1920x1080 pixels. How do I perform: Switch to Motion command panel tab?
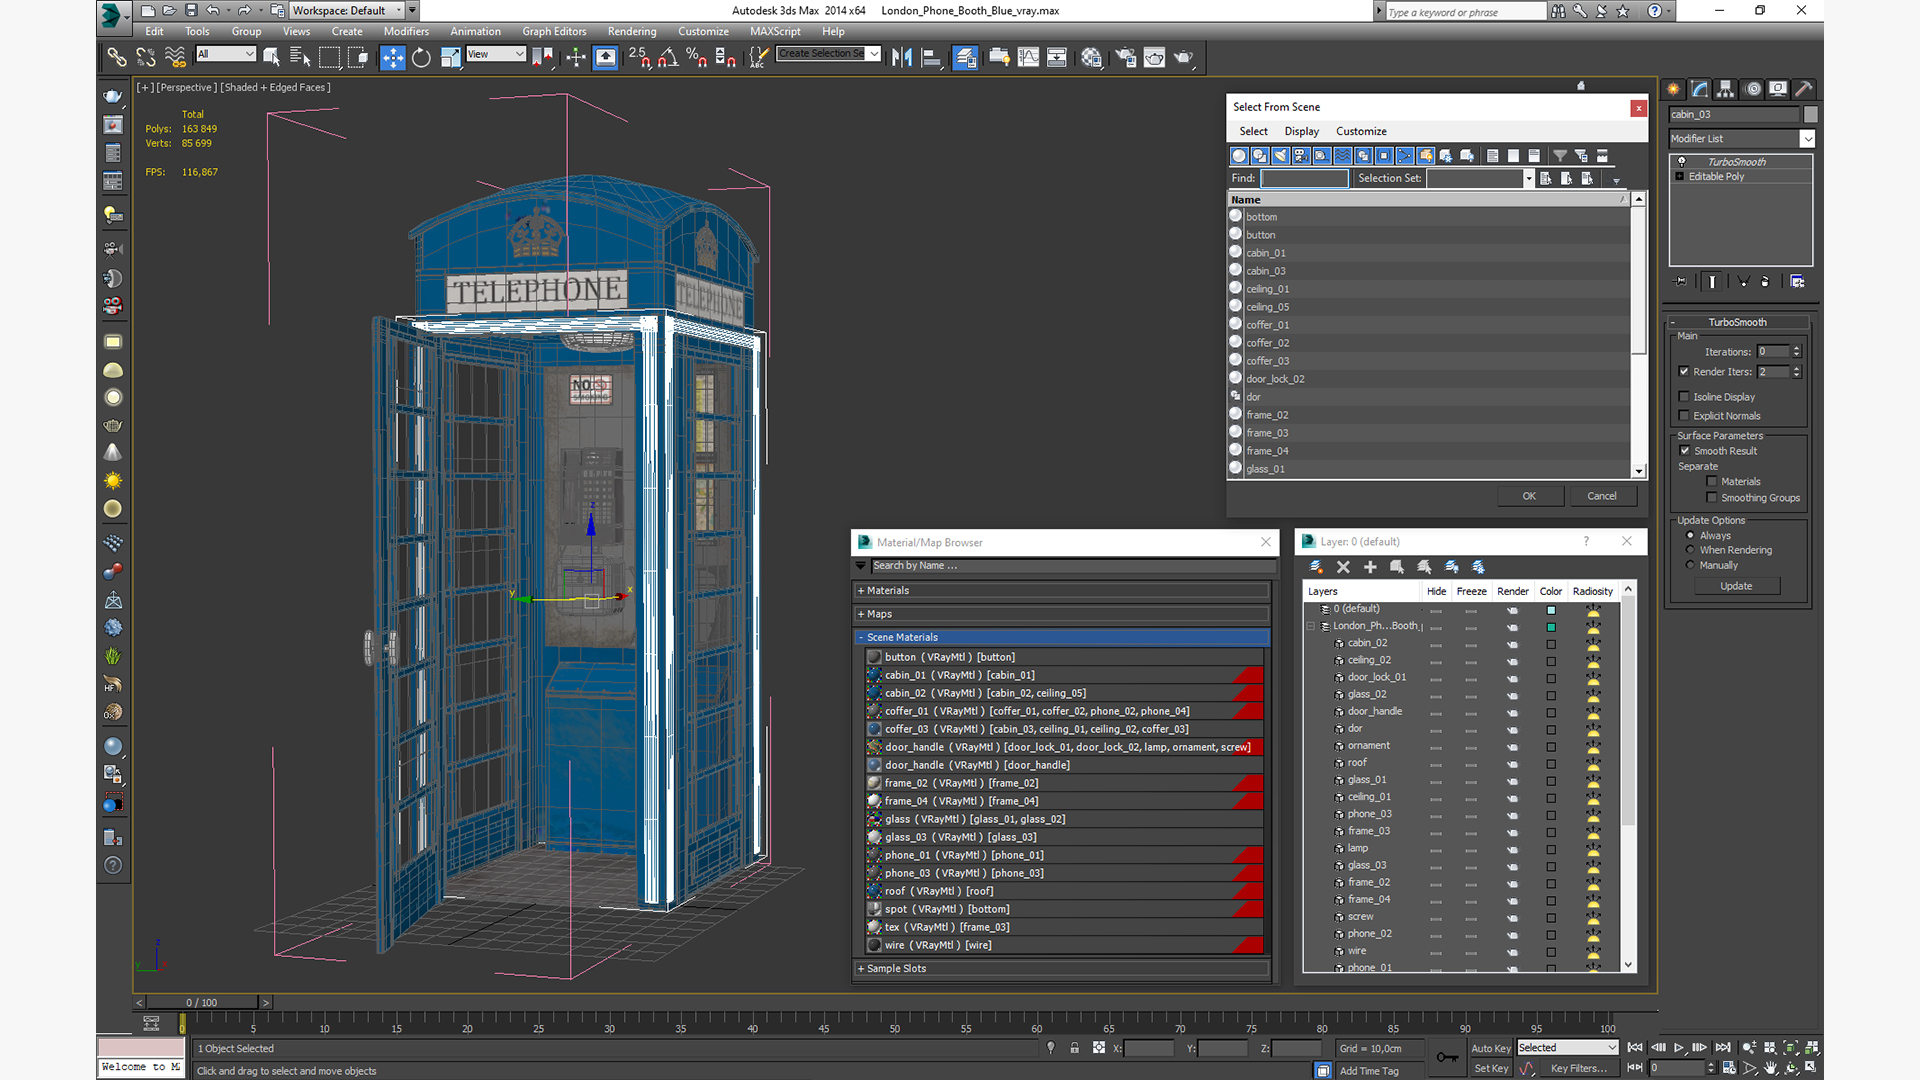coord(1752,89)
